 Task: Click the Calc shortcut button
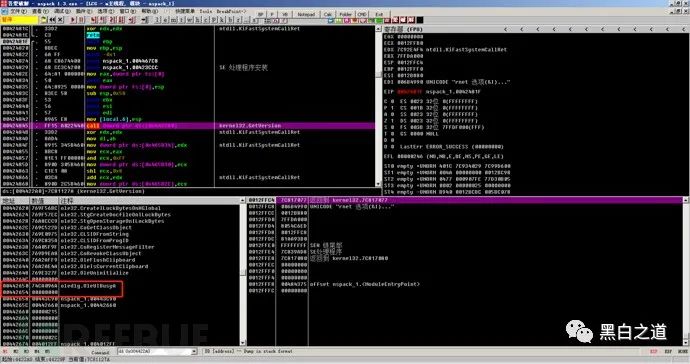pos(328,14)
